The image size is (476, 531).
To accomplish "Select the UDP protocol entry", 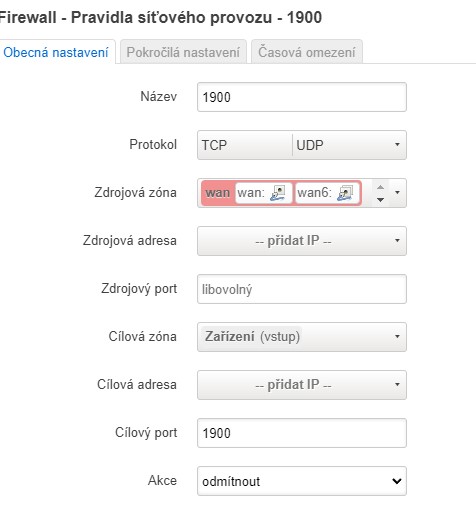I will pos(310,145).
